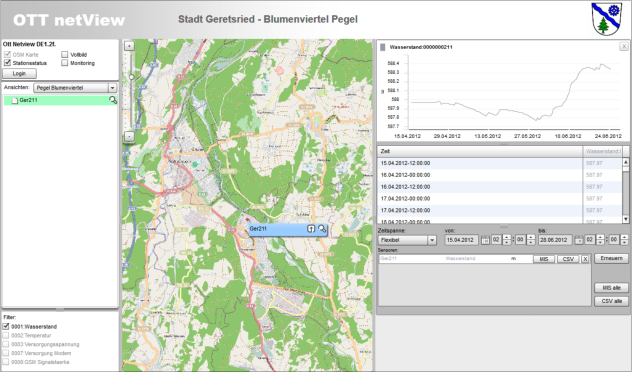
Task: Open the 'von' date calendar picker
Action: (x=485, y=240)
